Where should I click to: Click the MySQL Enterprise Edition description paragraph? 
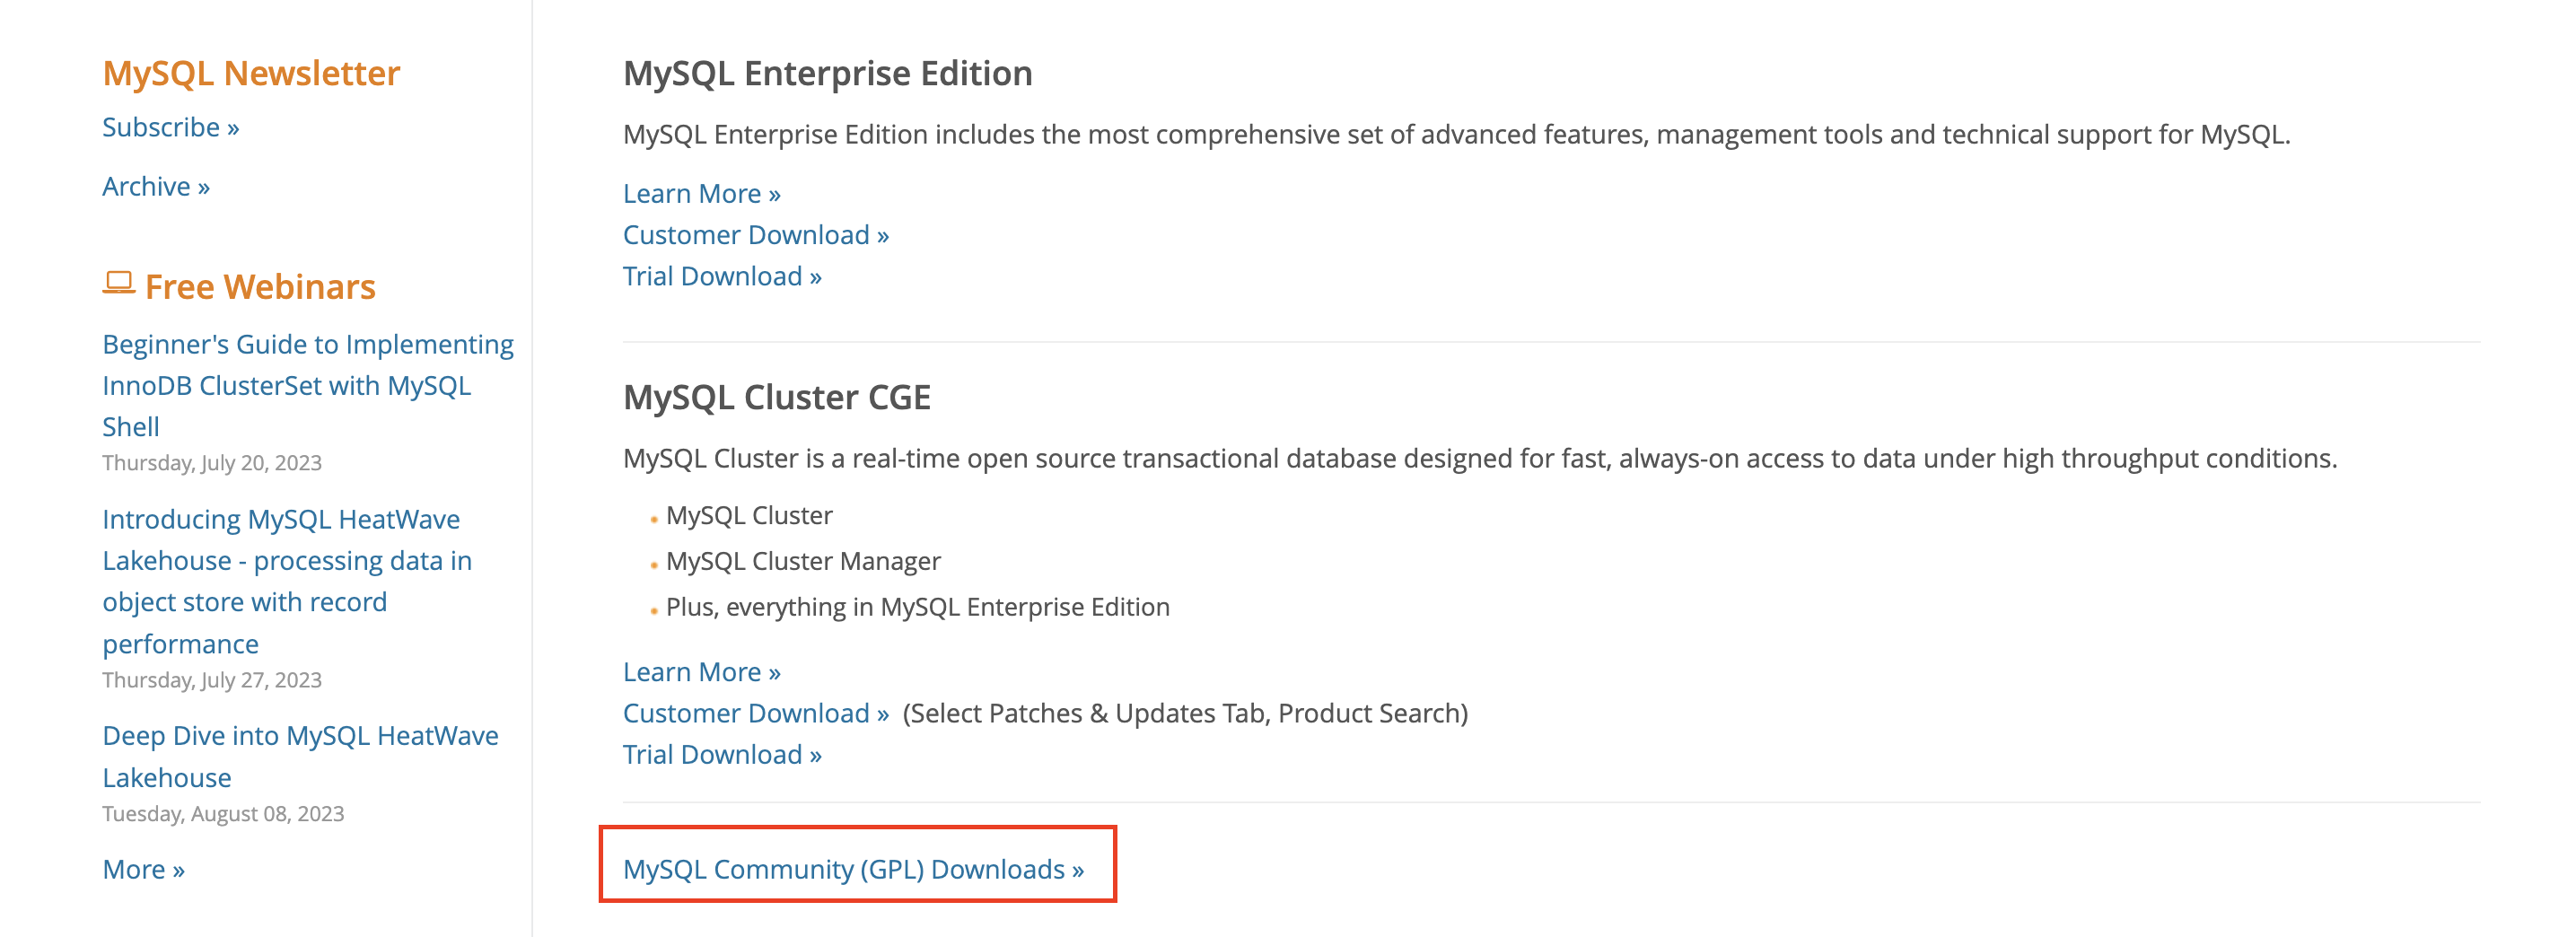click(x=1456, y=134)
